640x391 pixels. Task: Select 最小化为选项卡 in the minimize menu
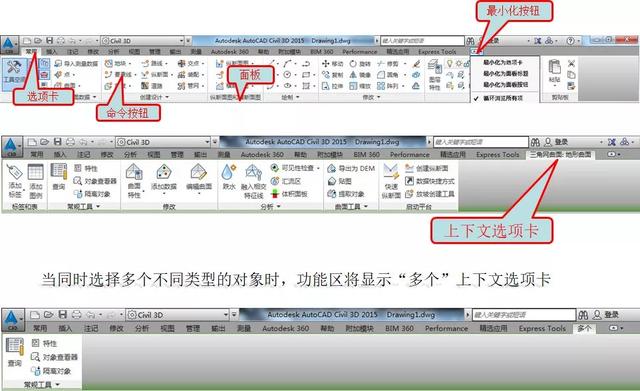point(503,62)
